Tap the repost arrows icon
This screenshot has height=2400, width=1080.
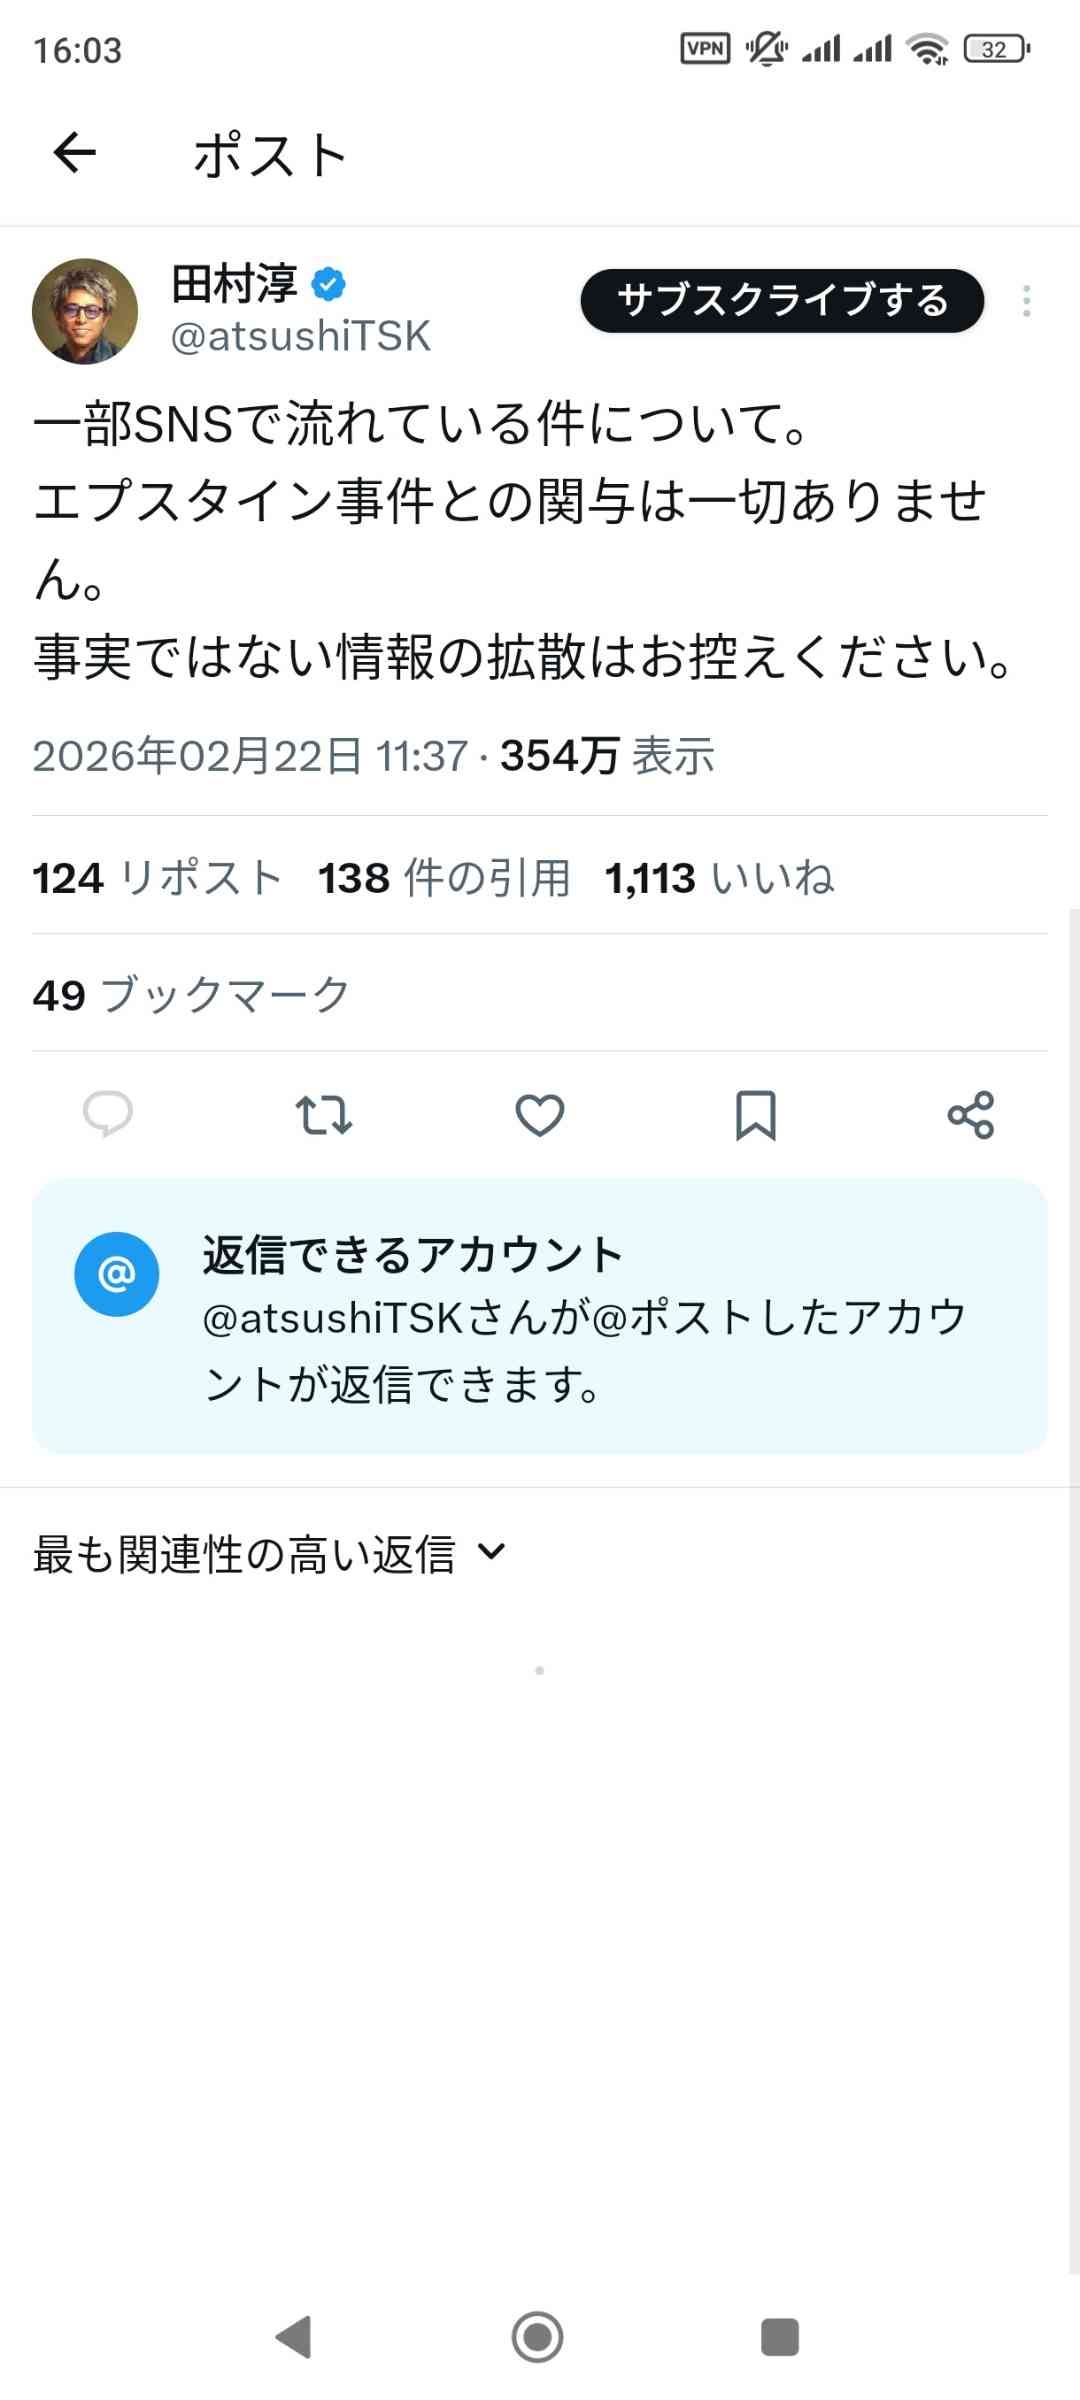pyautogui.click(x=323, y=1114)
